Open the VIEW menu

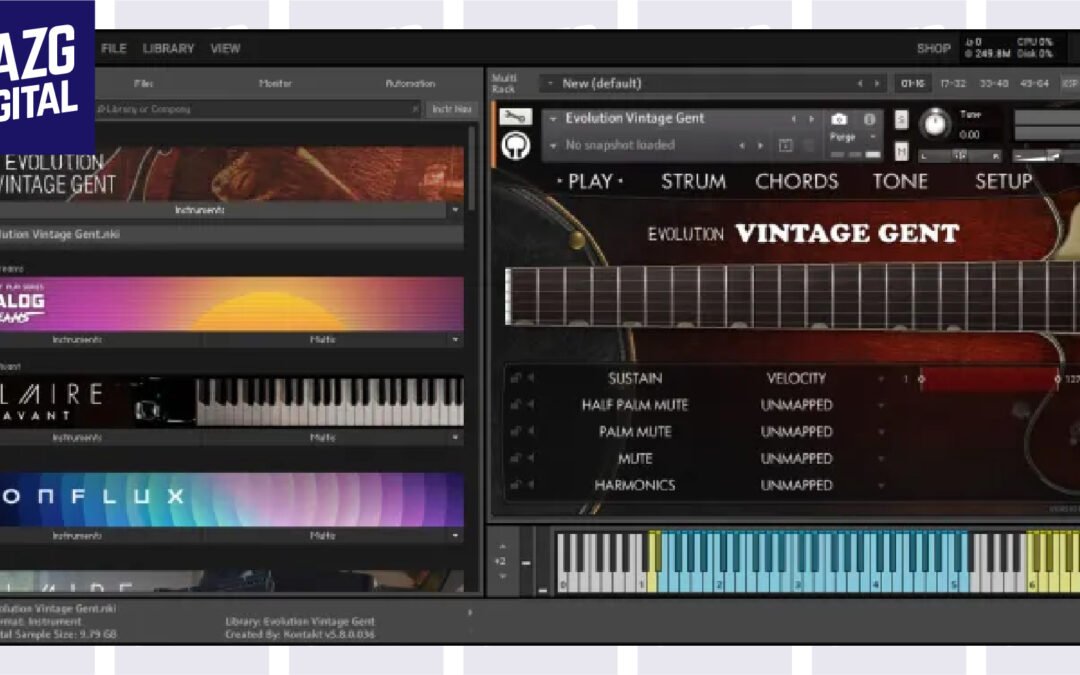point(225,48)
